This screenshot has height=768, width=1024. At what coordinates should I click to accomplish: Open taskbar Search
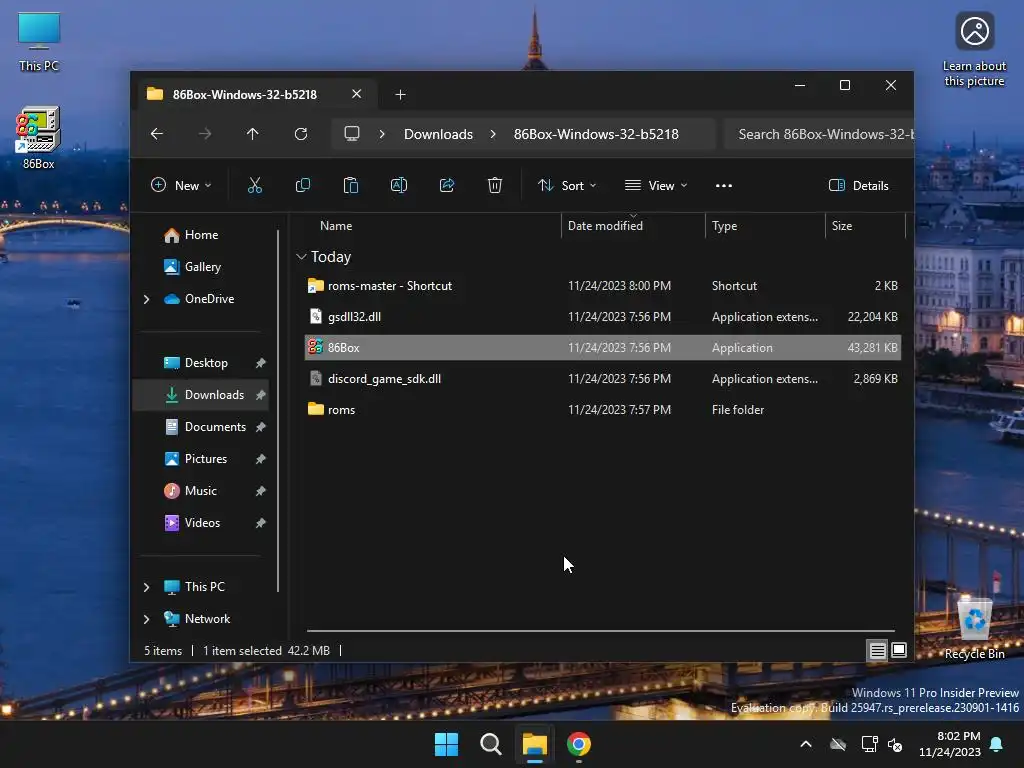click(x=490, y=744)
